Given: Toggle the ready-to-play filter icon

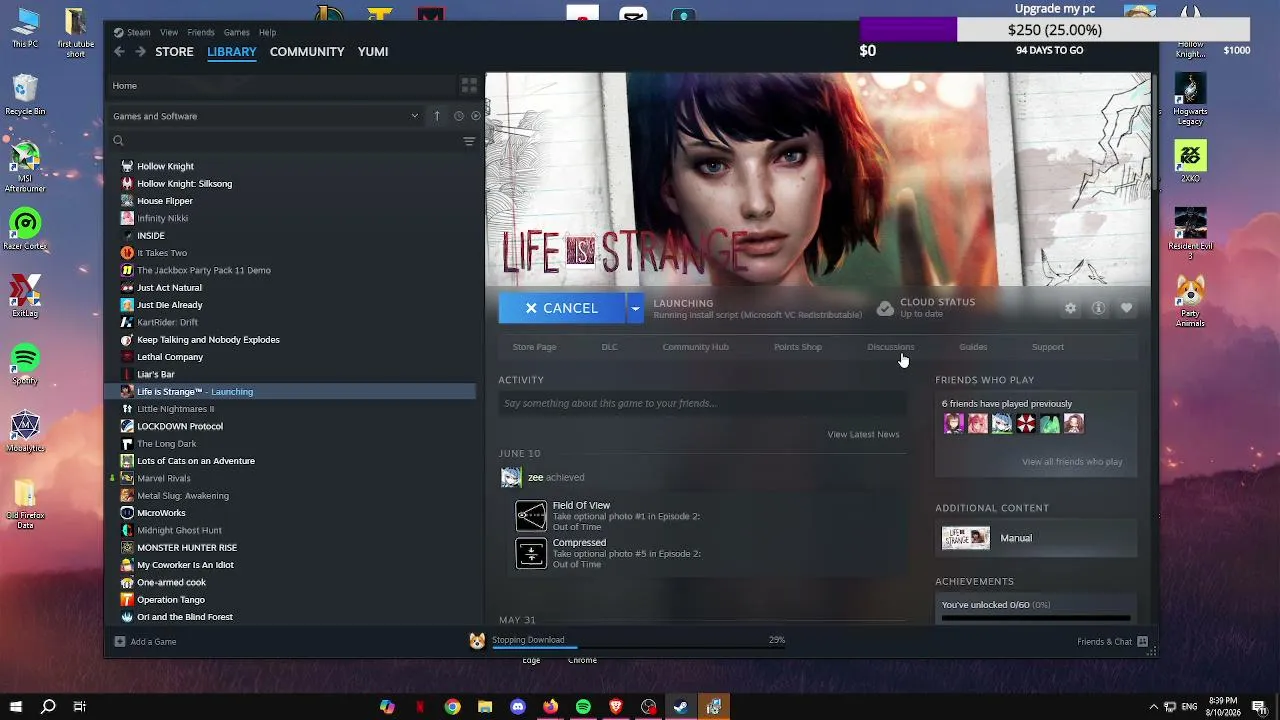Looking at the screenshot, I should pyautogui.click(x=475, y=116).
